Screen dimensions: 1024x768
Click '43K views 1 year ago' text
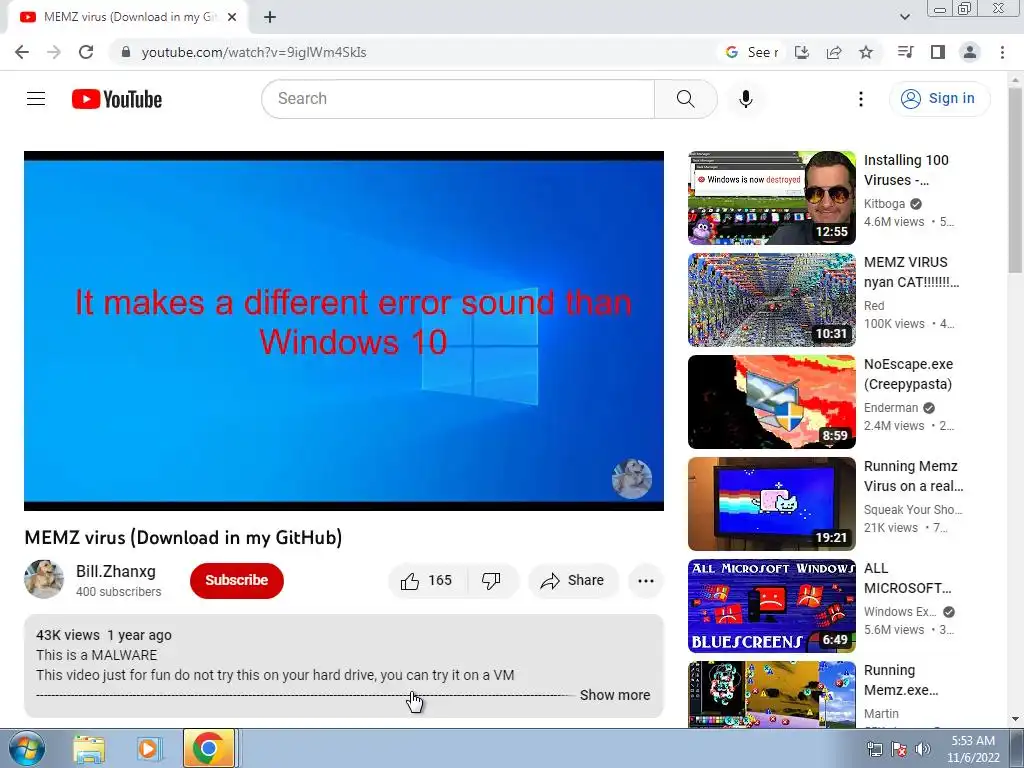(104, 635)
